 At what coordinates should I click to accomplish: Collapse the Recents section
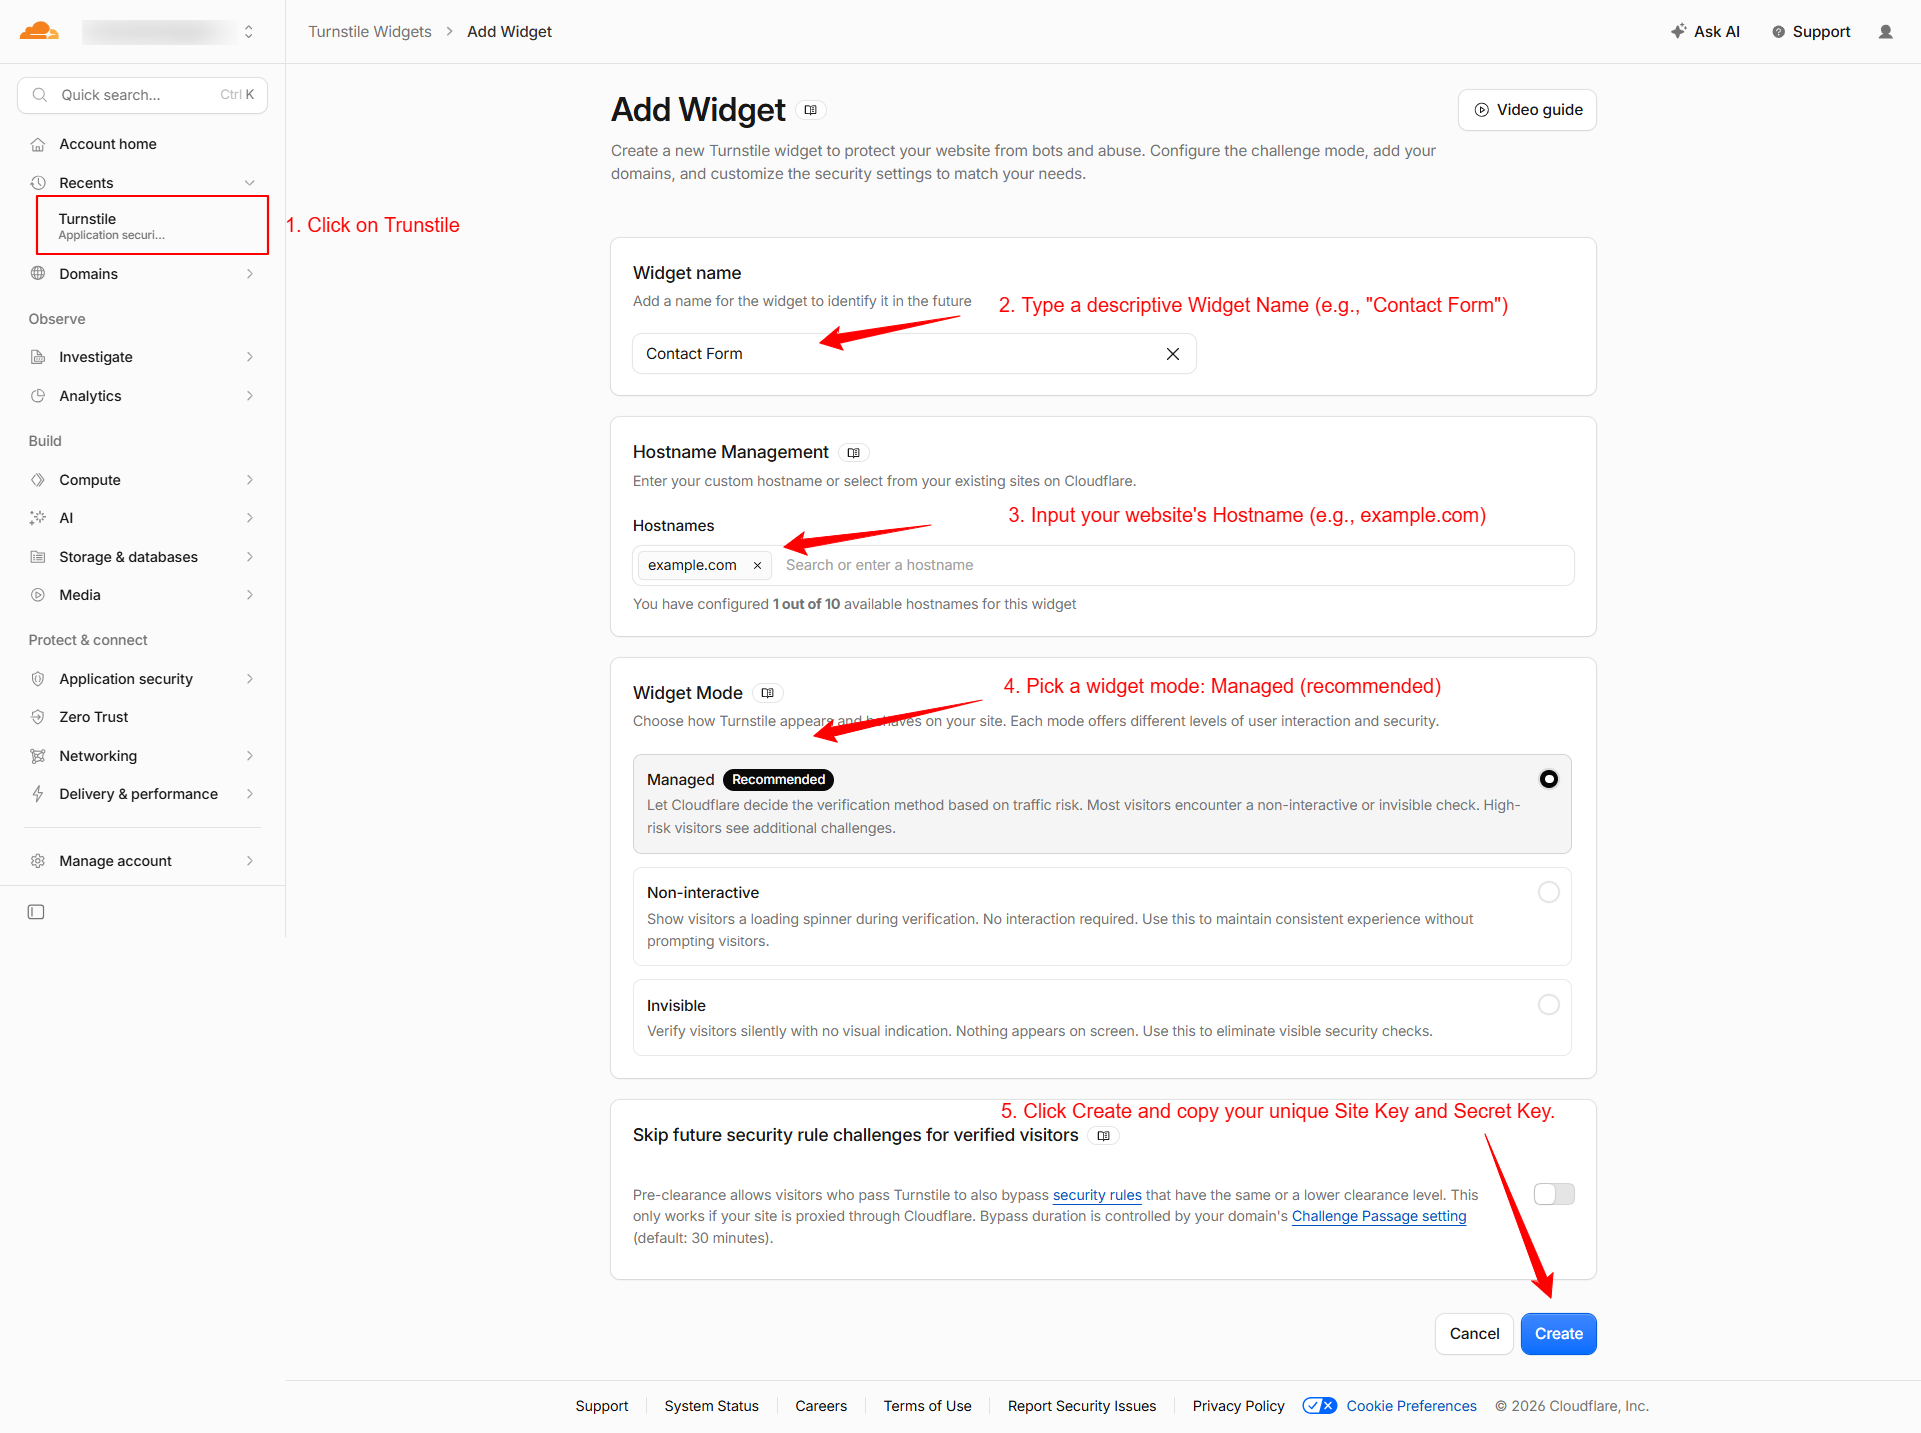point(249,183)
